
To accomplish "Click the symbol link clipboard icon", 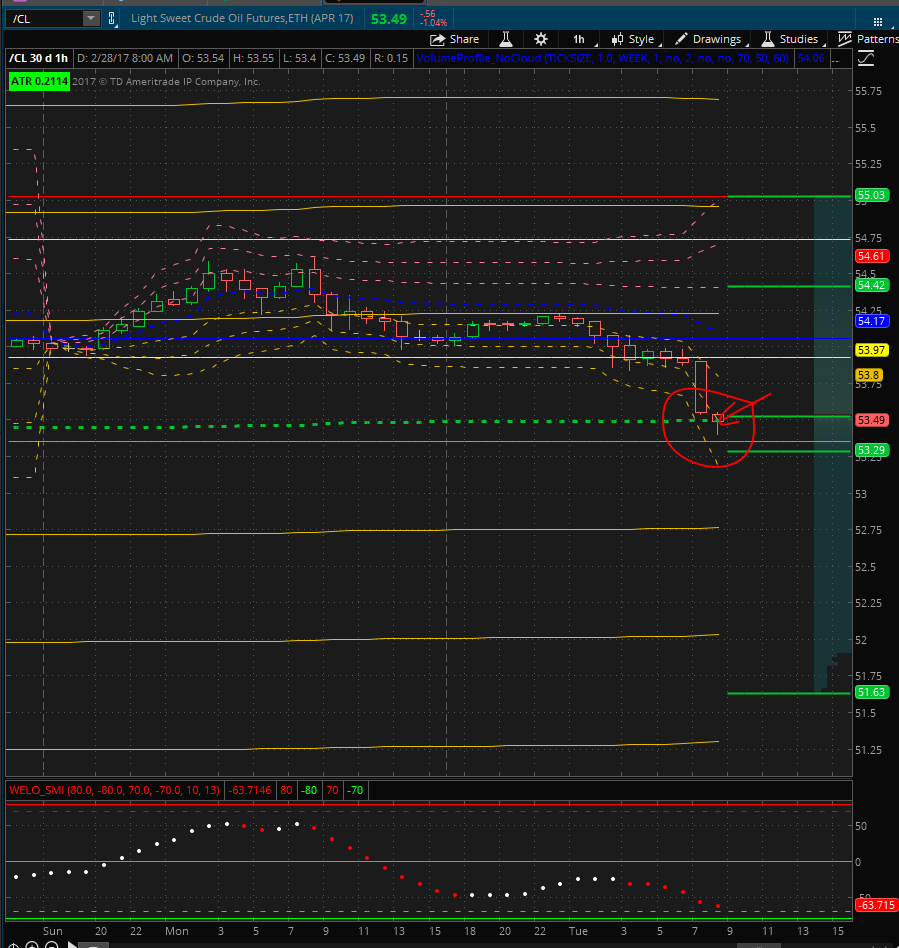I will tap(112, 19).
